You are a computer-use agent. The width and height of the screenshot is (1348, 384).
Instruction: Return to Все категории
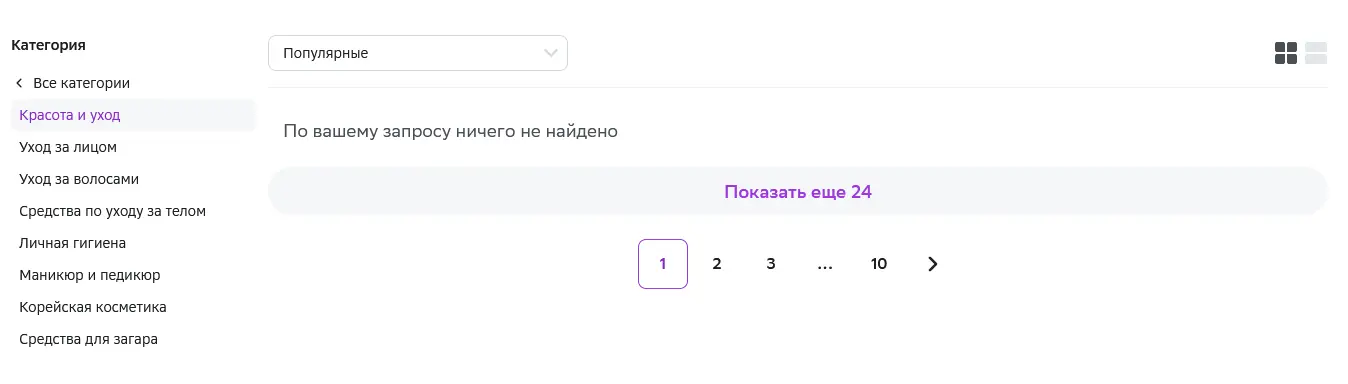(81, 83)
